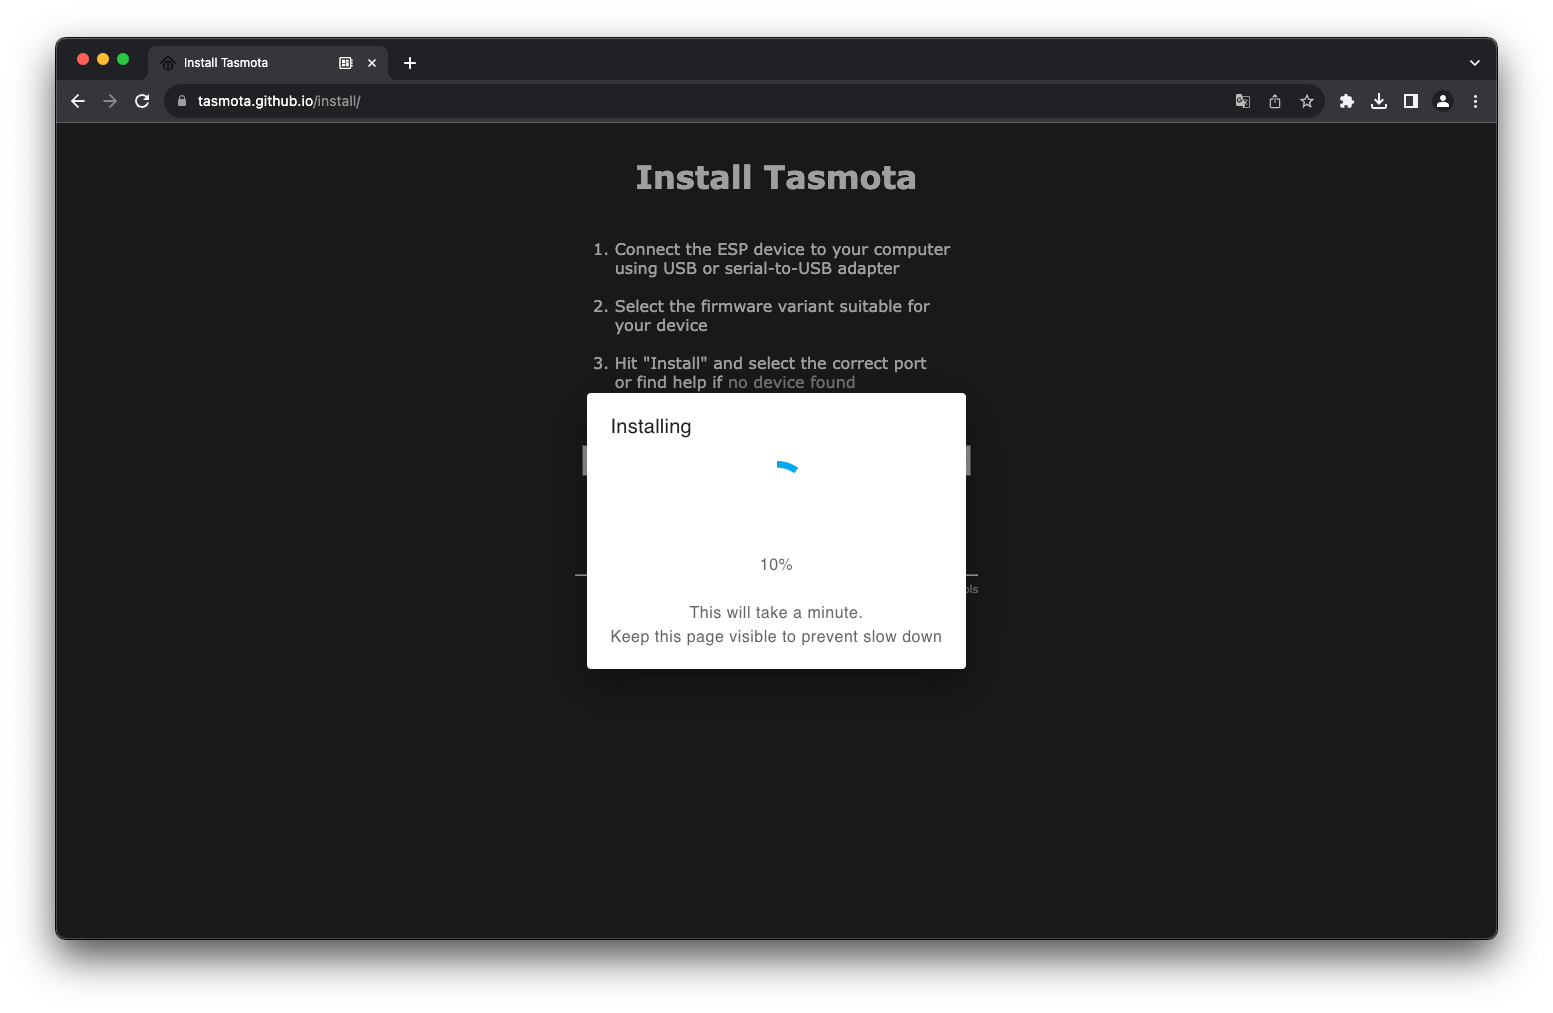Share this page using share icon
Screen dimensions: 1553x1013
[x=1275, y=101]
